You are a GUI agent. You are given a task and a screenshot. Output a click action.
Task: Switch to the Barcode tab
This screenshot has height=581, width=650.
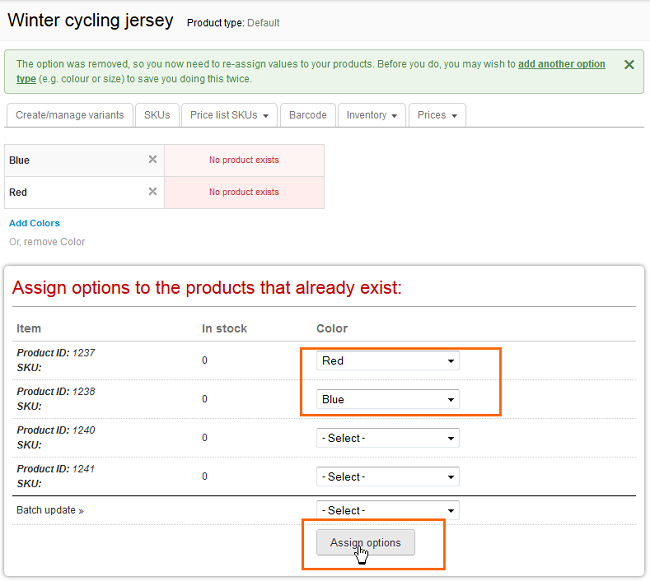coord(308,115)
